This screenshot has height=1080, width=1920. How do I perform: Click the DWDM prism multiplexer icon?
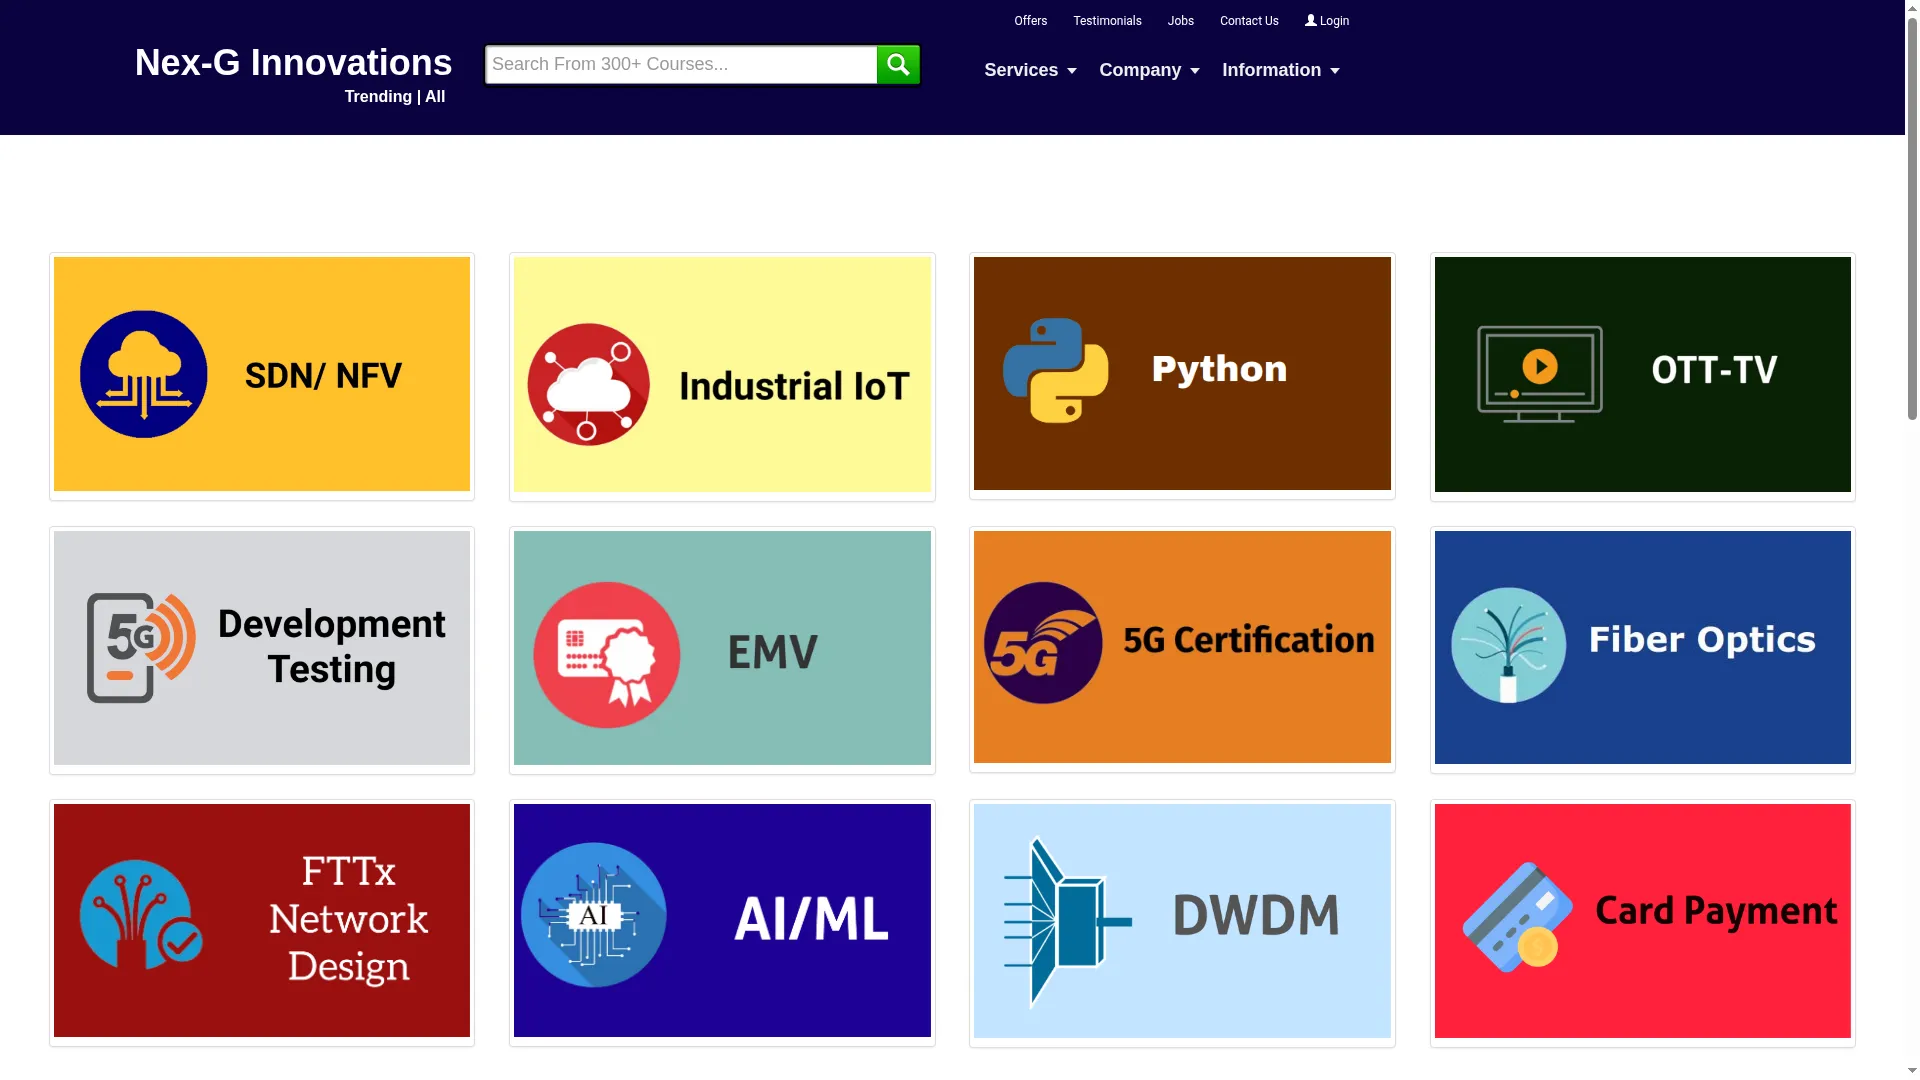tap(1067, 921)
